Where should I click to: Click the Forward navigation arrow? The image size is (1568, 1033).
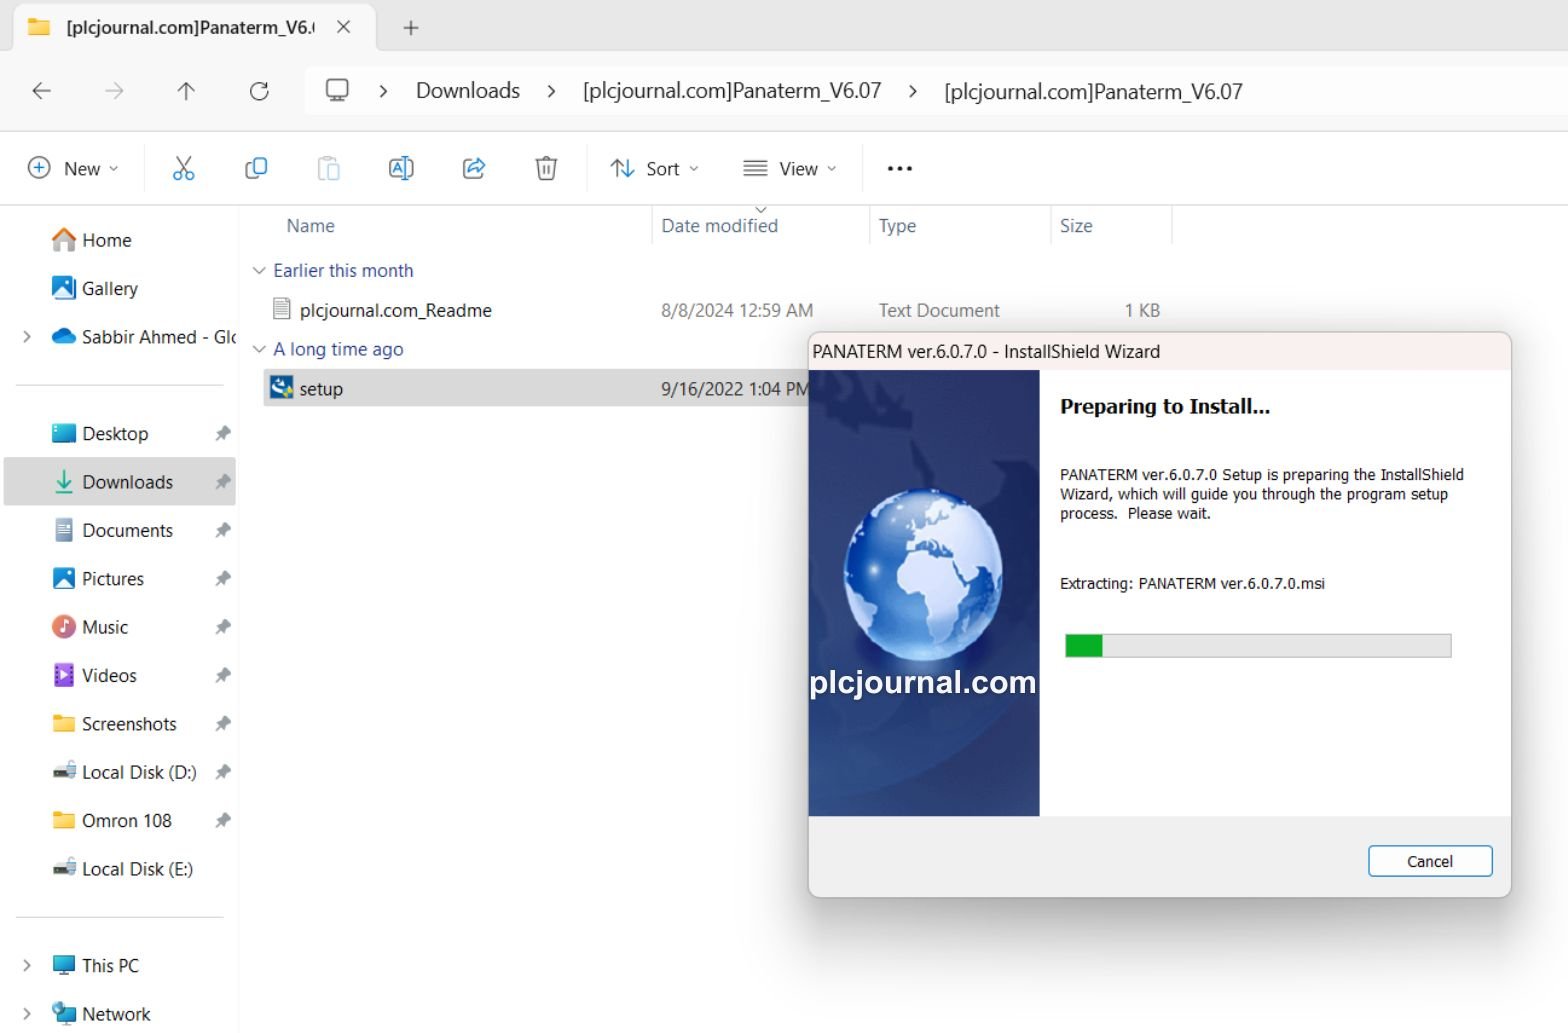[114, 91]
